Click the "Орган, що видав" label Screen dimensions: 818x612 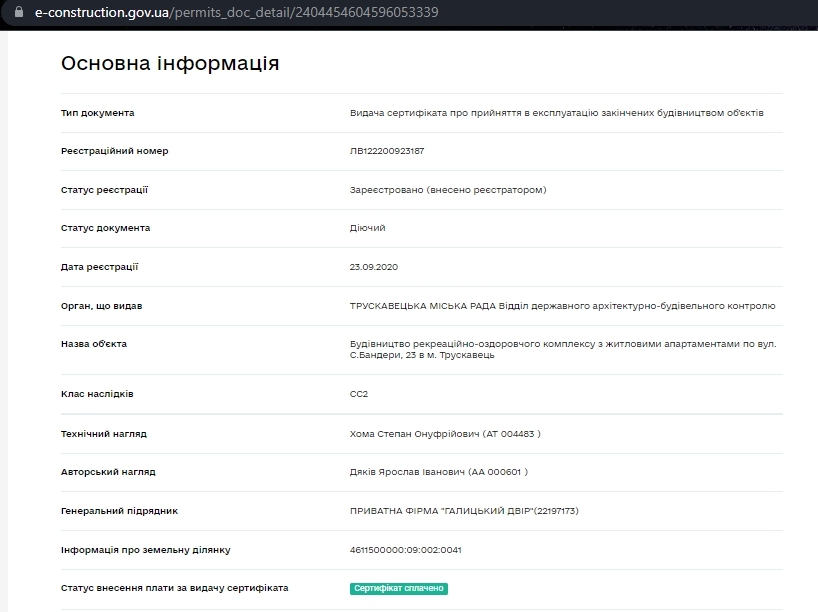coord(102,306)
